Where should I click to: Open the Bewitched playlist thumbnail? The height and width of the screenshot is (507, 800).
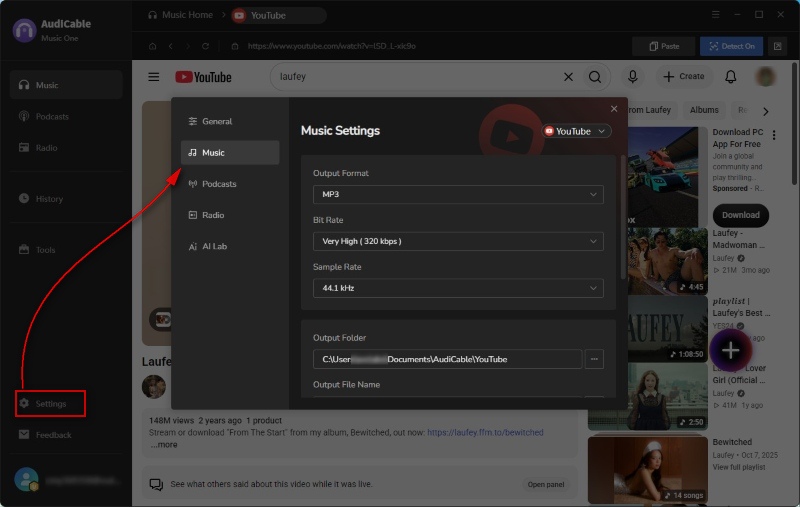(x=647, y=469)
